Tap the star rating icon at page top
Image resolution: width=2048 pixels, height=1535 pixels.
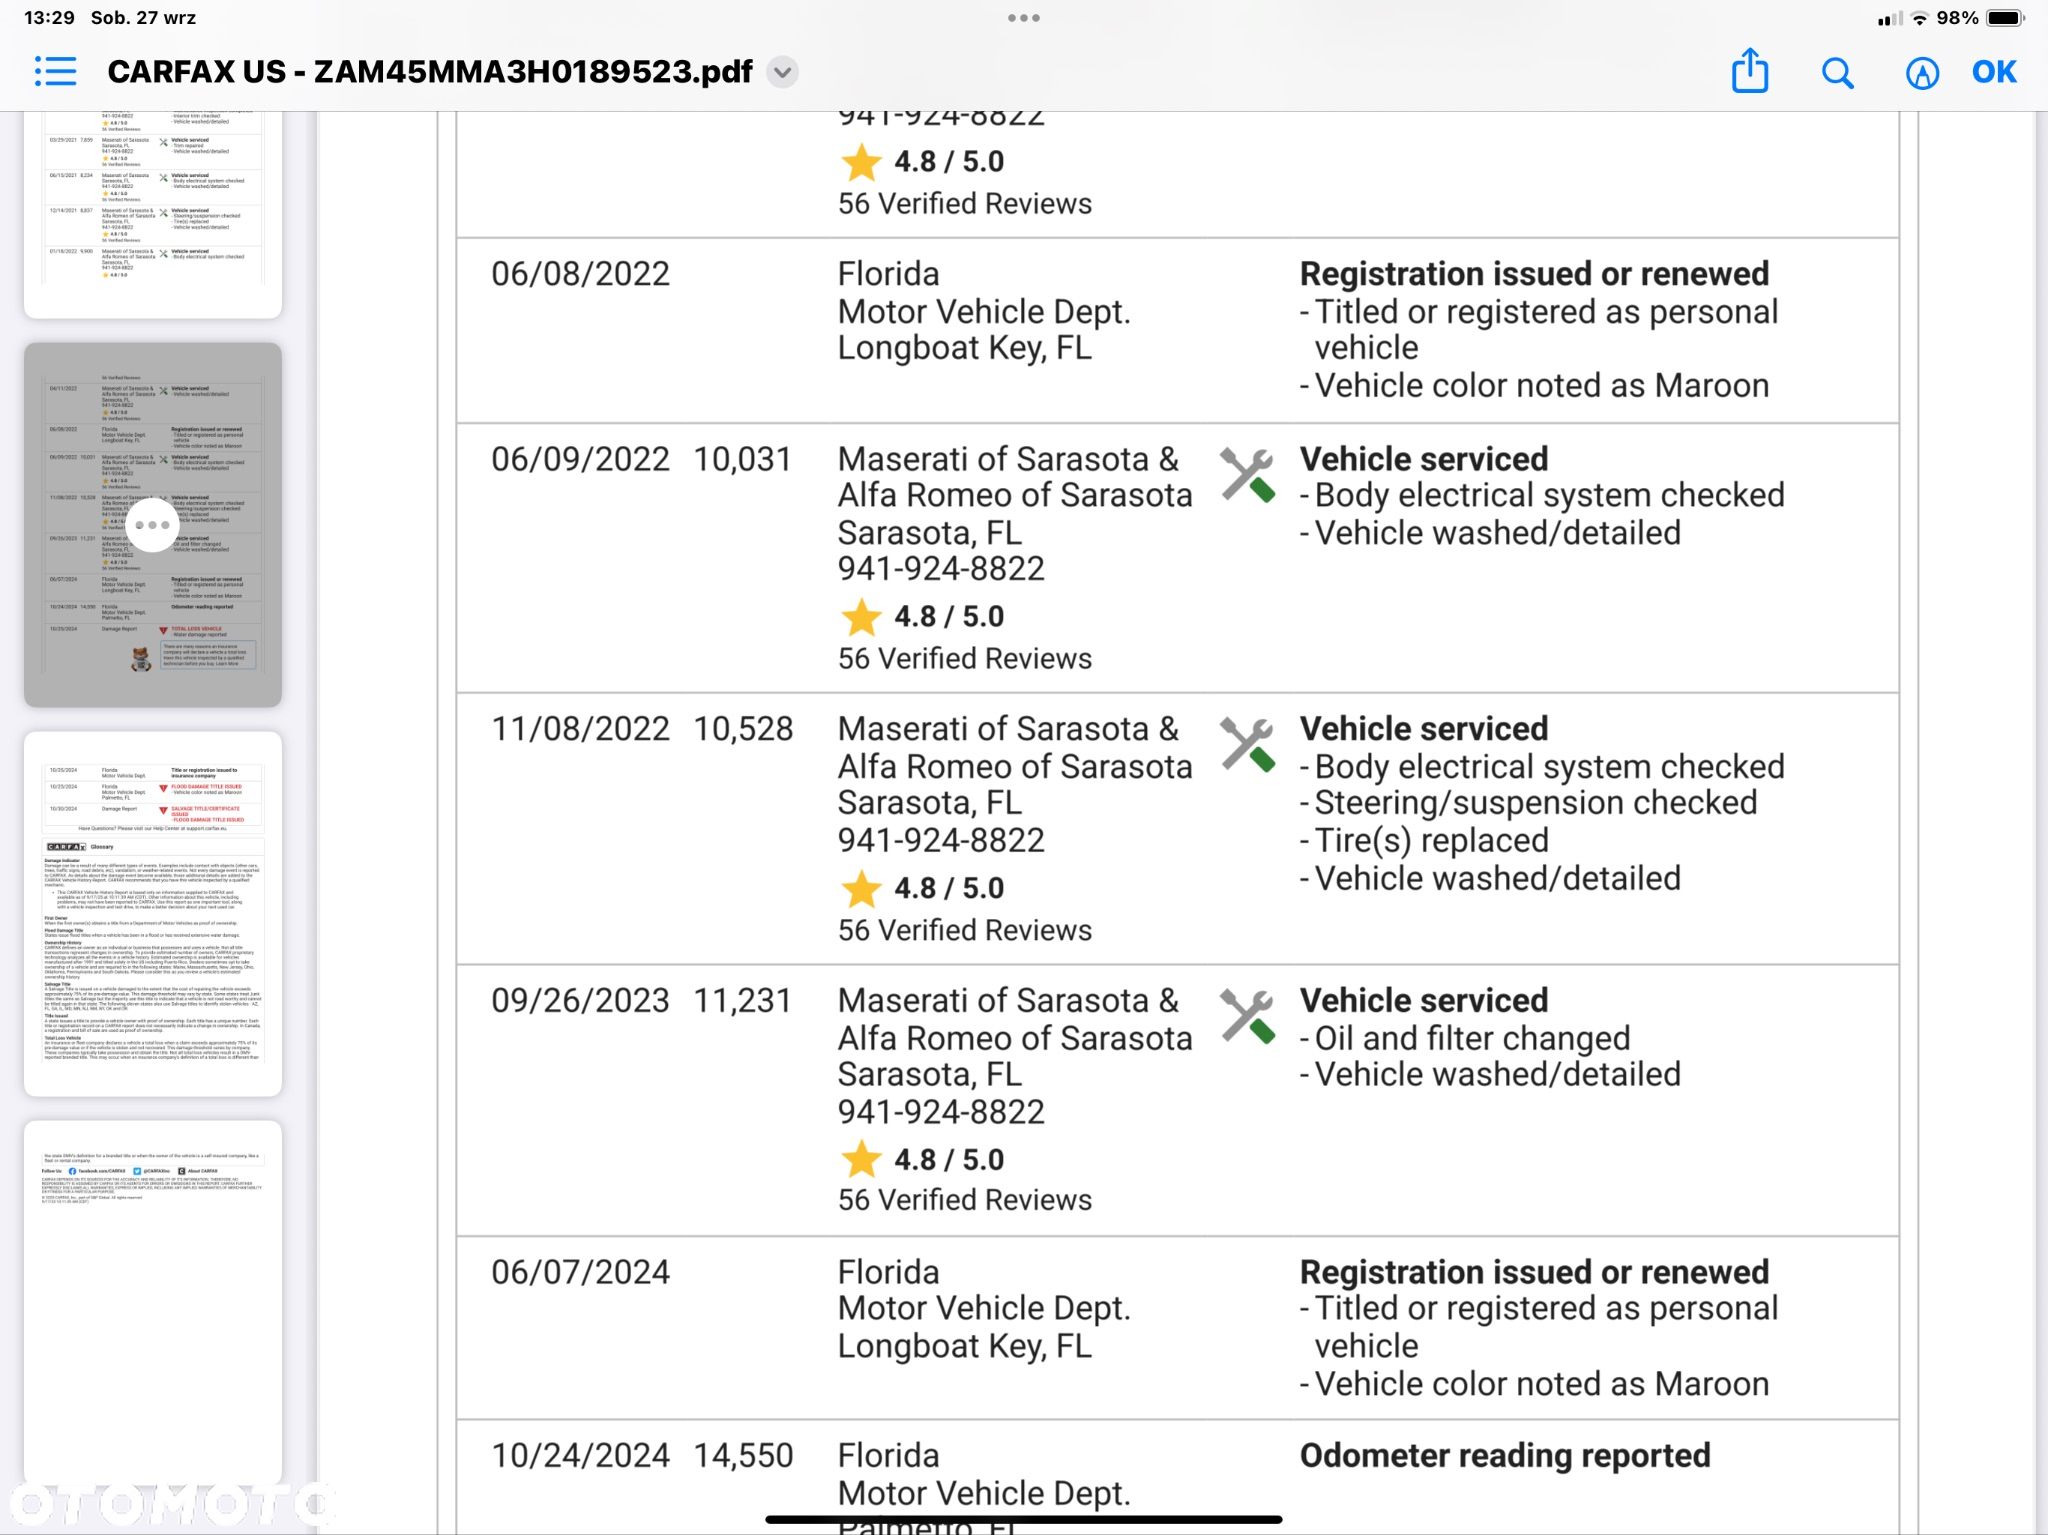pyautogui.click(x=861, y=162)
